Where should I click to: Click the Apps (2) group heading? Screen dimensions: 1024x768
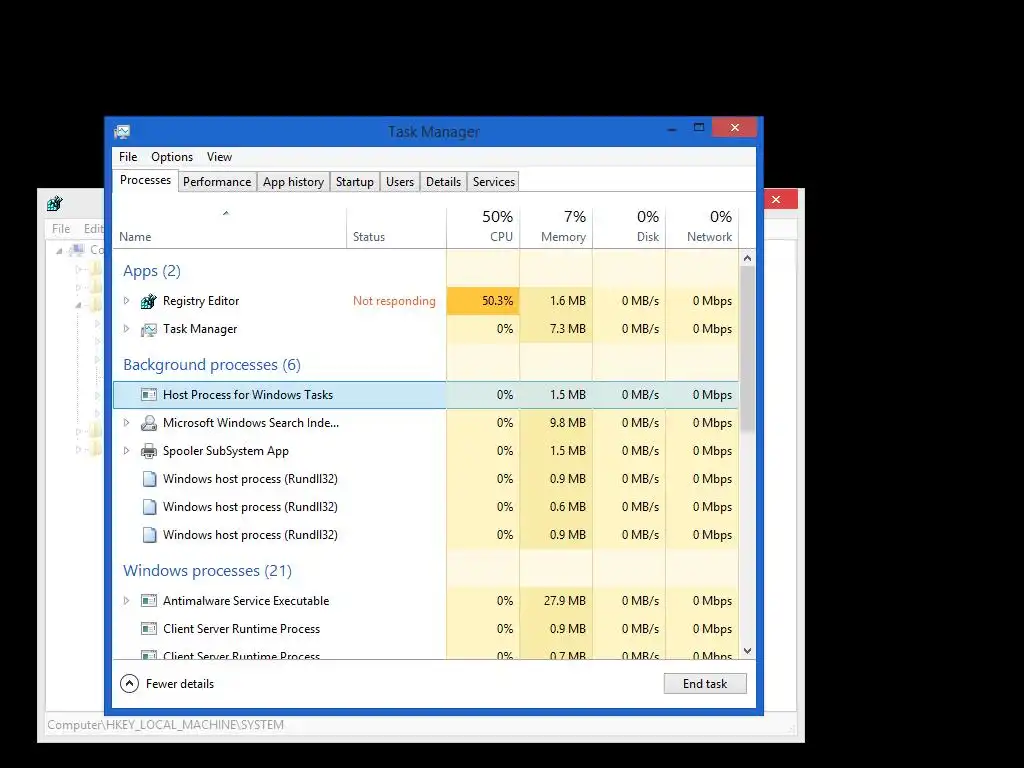[x=152, y=271]
